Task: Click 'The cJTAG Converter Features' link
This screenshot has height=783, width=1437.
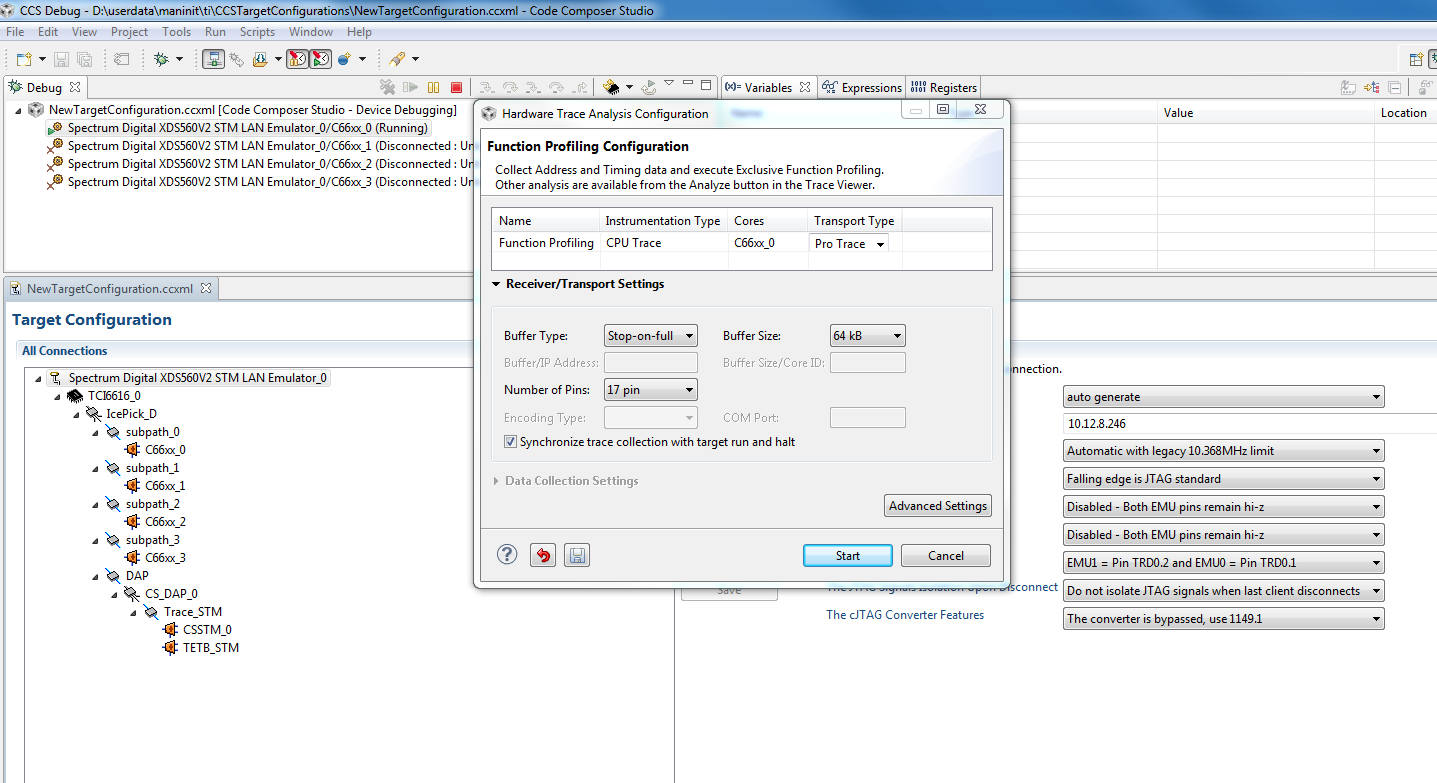Action: tap(905, 615)
